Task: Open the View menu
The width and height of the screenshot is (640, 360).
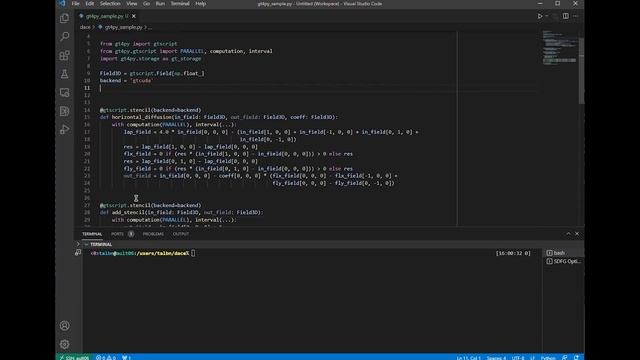Action: click(131, 4)
